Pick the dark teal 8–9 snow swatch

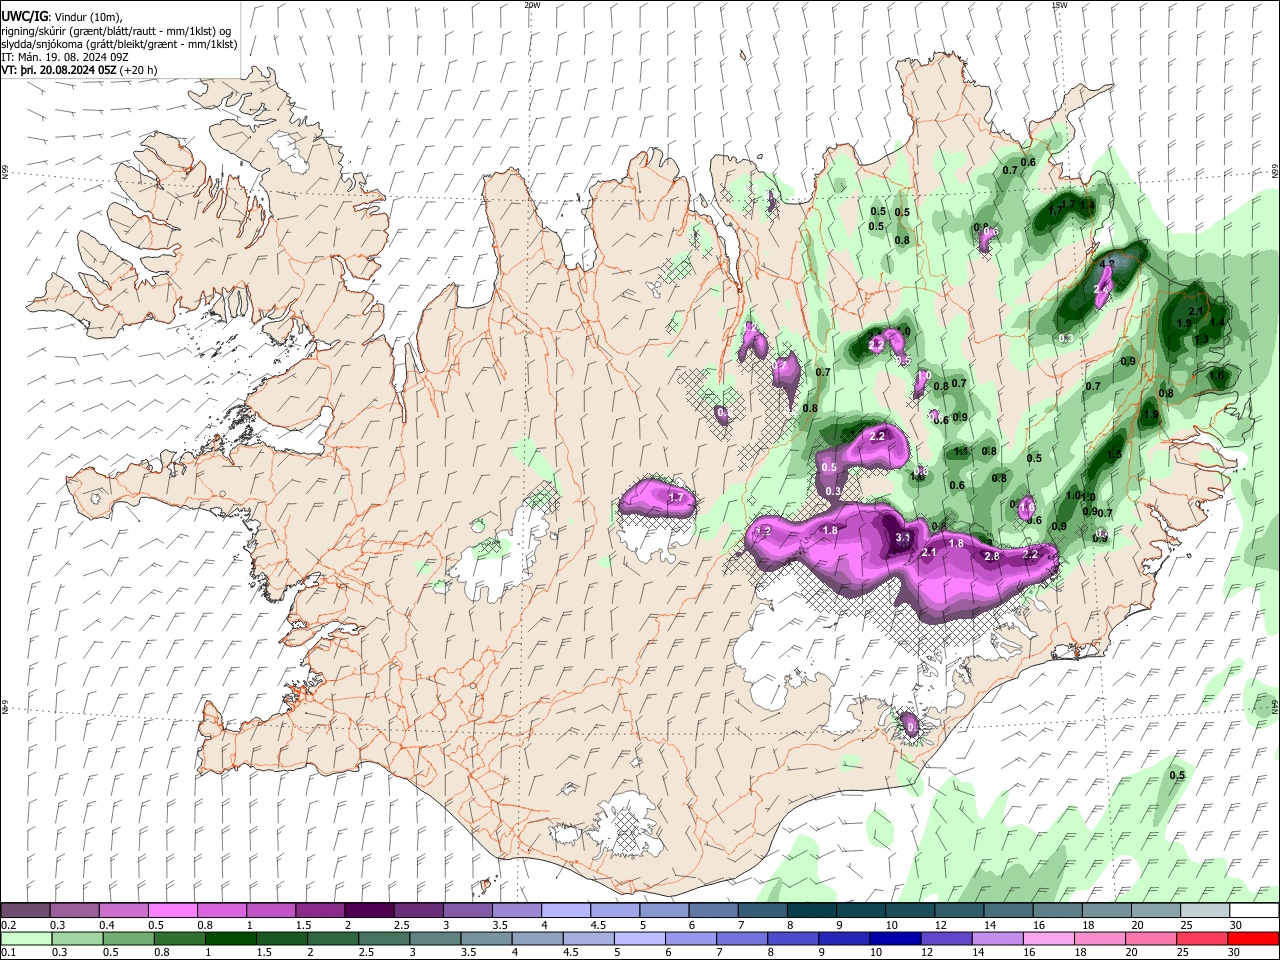click(810, 911)
